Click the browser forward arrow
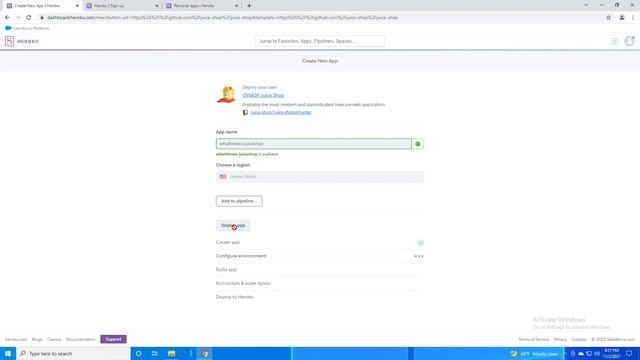The image size is (640, 360). coord(18,18)
